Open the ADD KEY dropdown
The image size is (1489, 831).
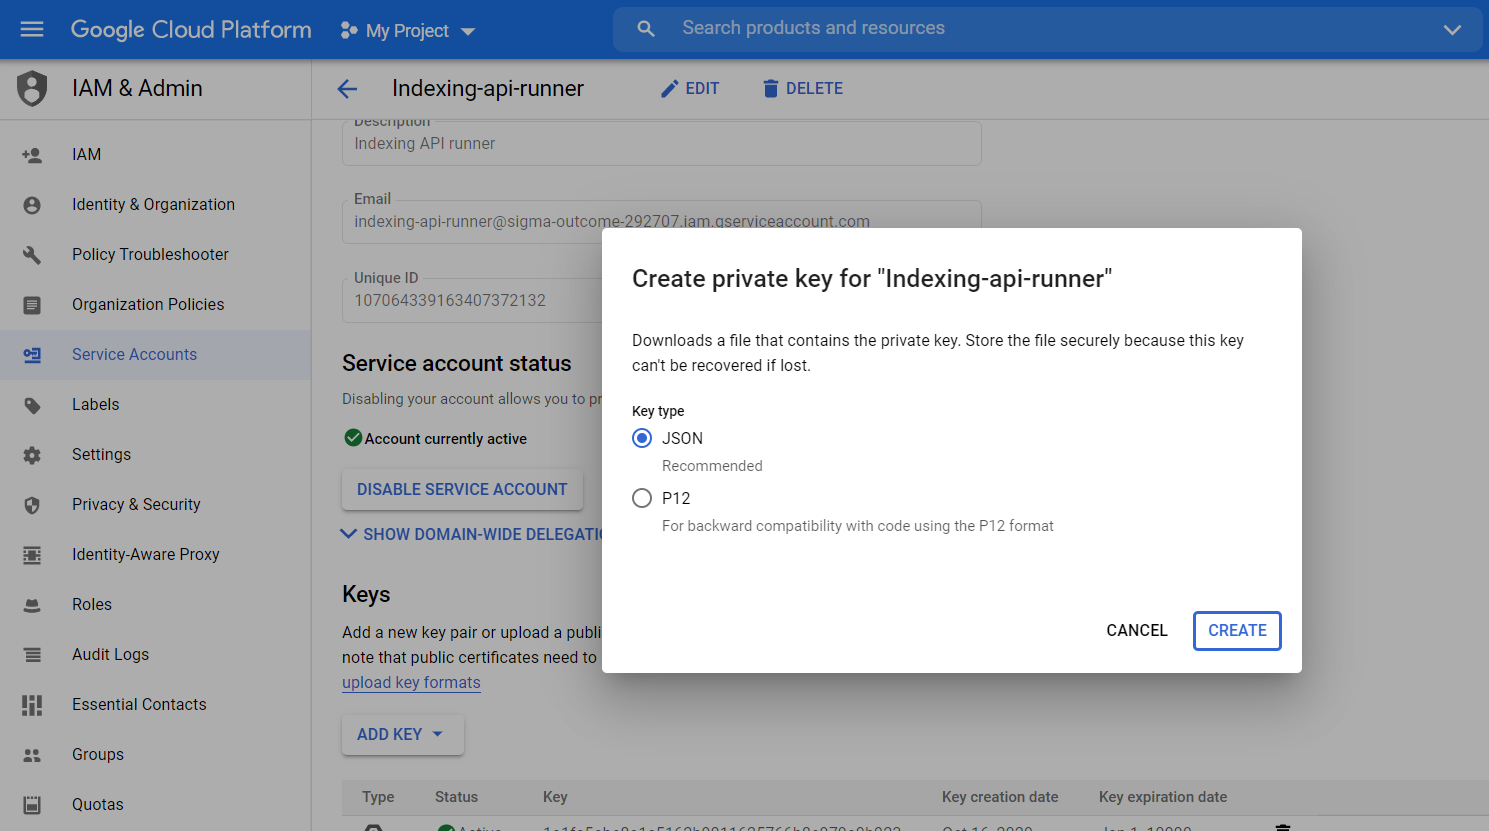pos(403,734)
